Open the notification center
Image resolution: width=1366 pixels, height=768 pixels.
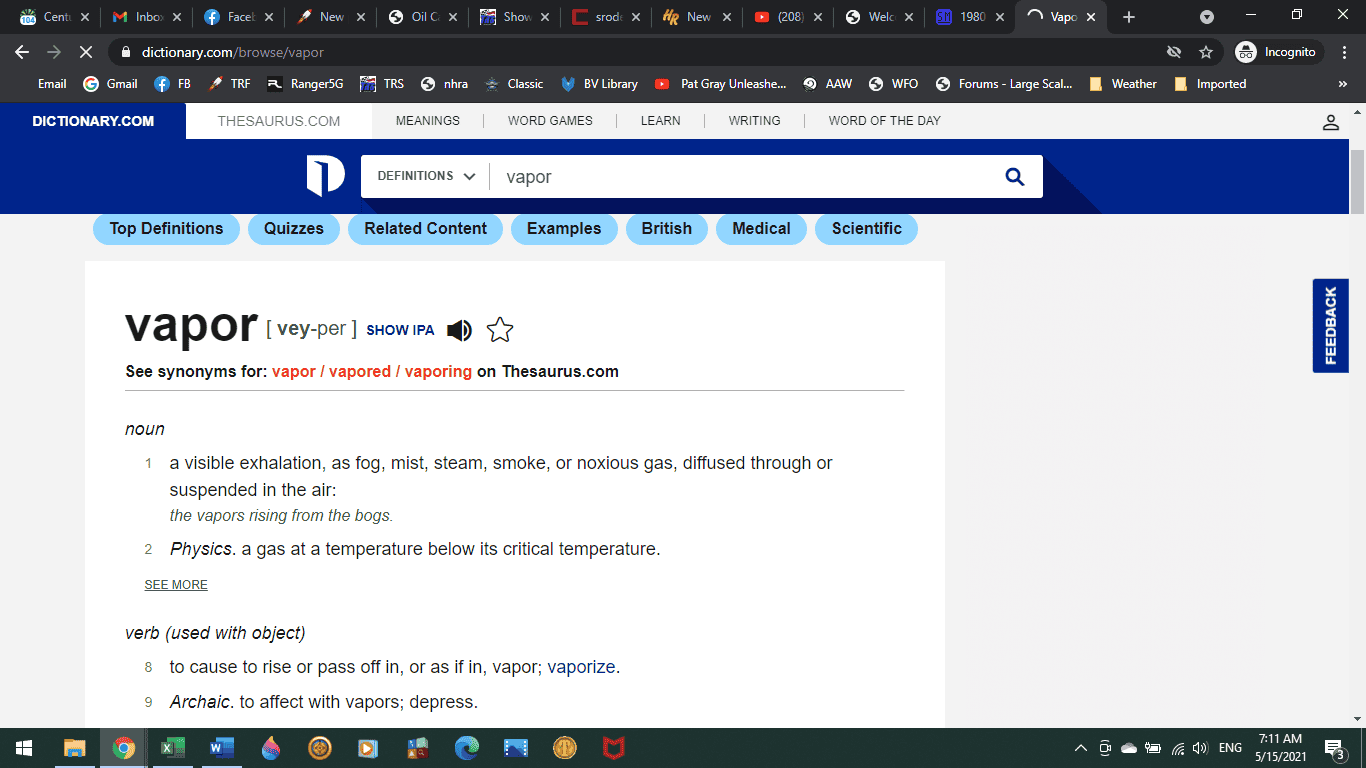[x=1334, y=748]
